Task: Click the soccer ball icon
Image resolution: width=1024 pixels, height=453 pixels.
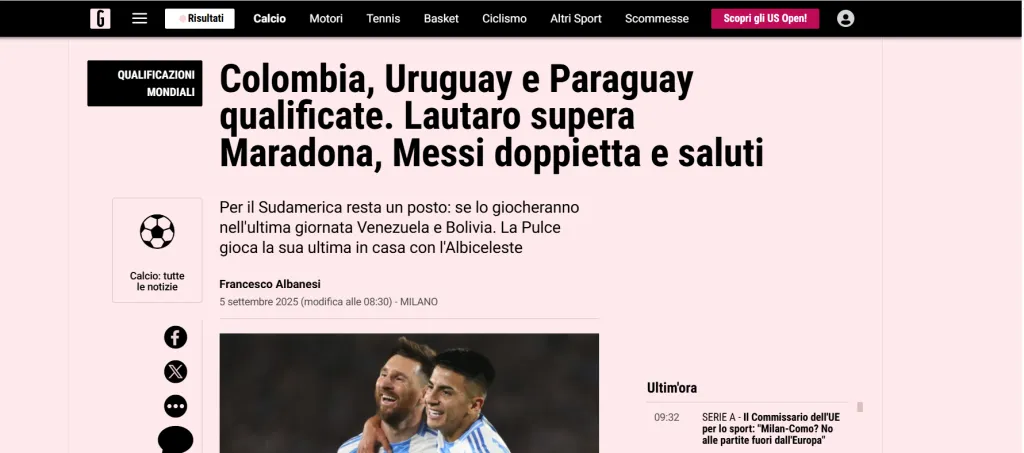Action: pos(157,232)
